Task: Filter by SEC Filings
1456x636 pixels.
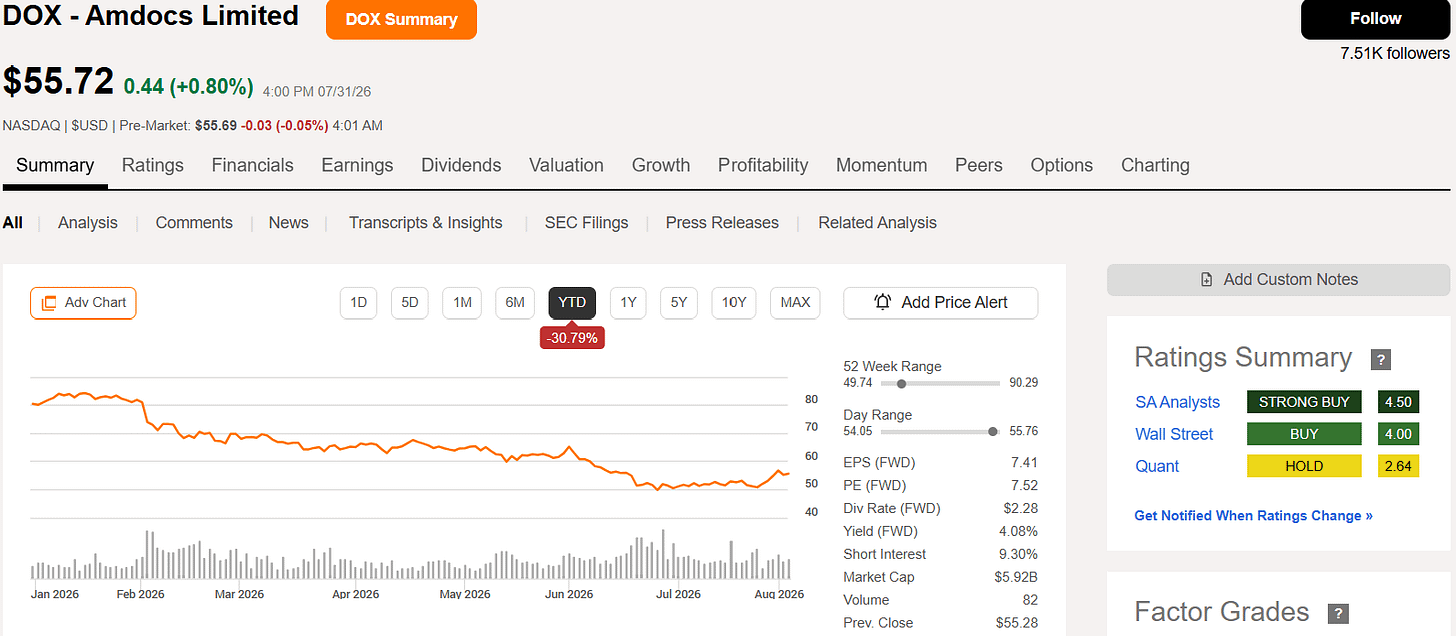Action: point(586,223)
